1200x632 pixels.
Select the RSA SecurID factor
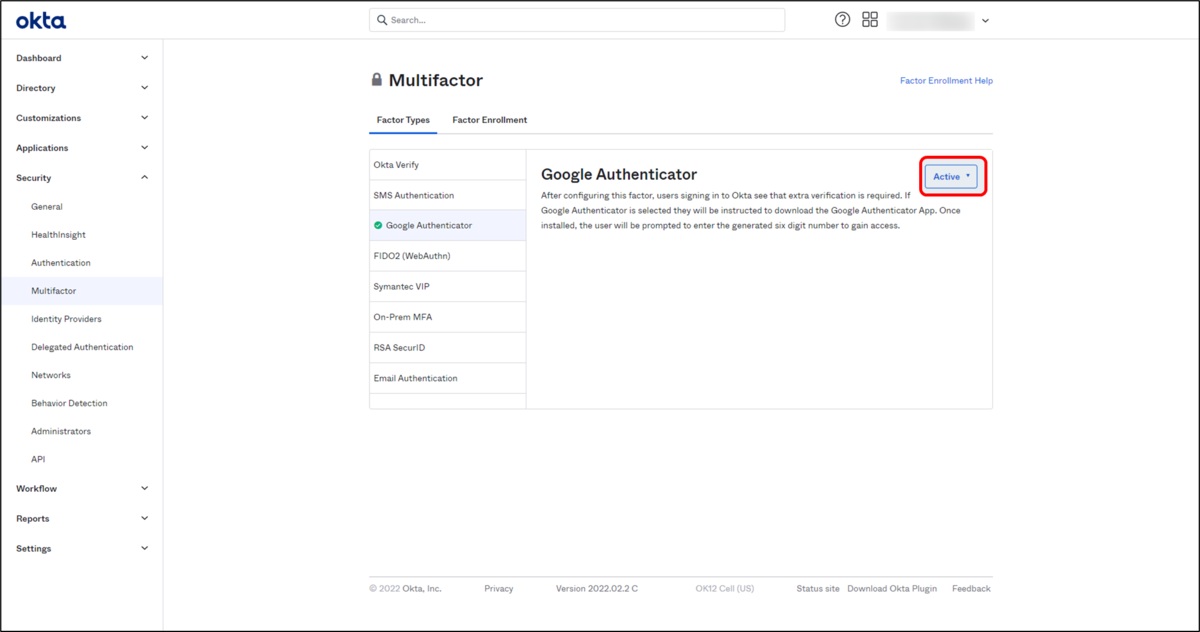(x=448, y=348)
